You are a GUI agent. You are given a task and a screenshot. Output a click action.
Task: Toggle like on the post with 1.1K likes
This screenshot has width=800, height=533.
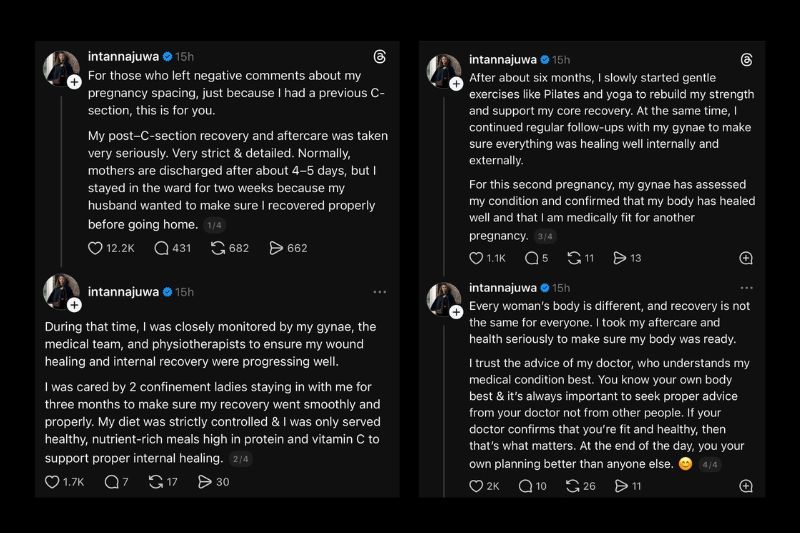coord(476,258)
